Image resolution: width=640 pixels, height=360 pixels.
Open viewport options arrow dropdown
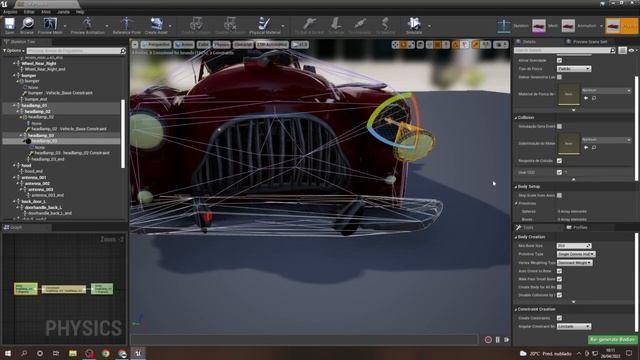point(135,44)
